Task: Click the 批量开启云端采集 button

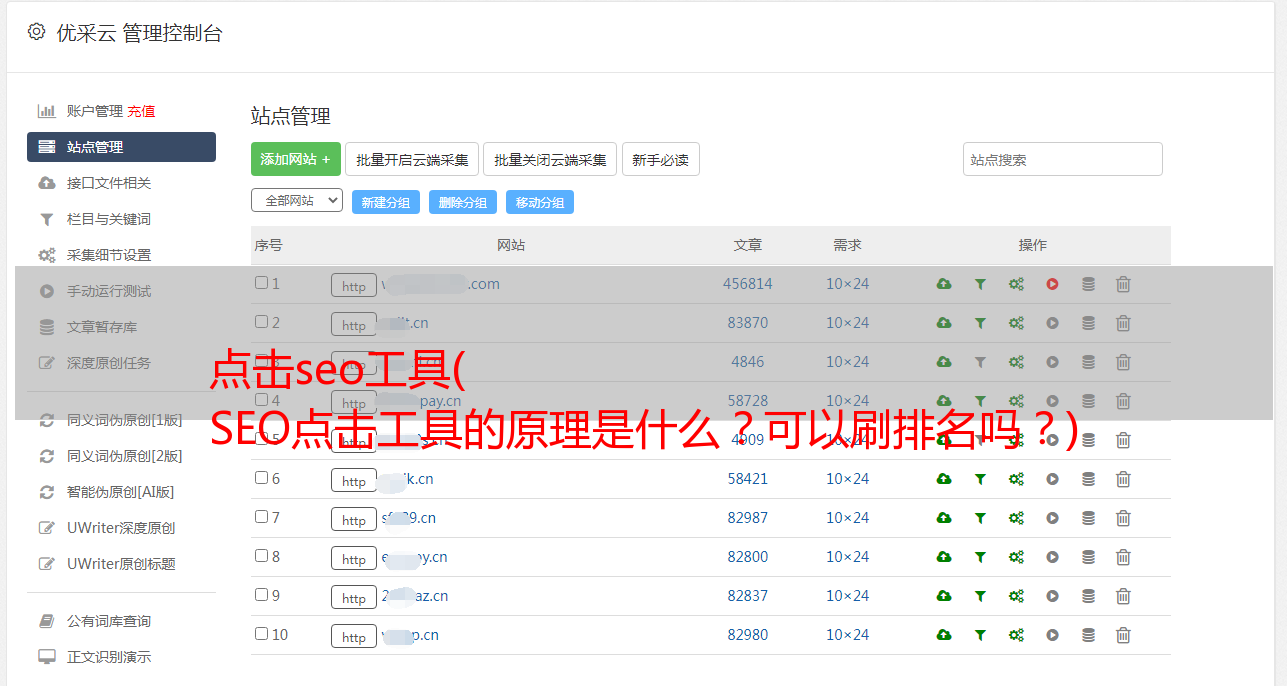Action: point(412,159)
